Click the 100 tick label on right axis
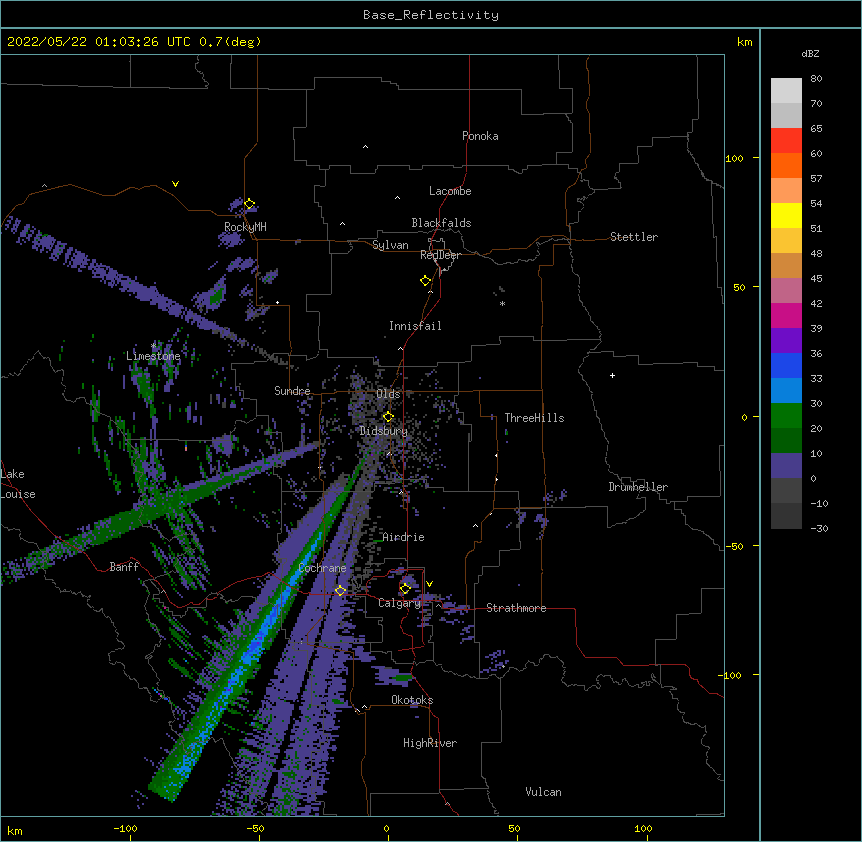Image resolution: width=862 pixels, height=842 pixels. [734, 158]
